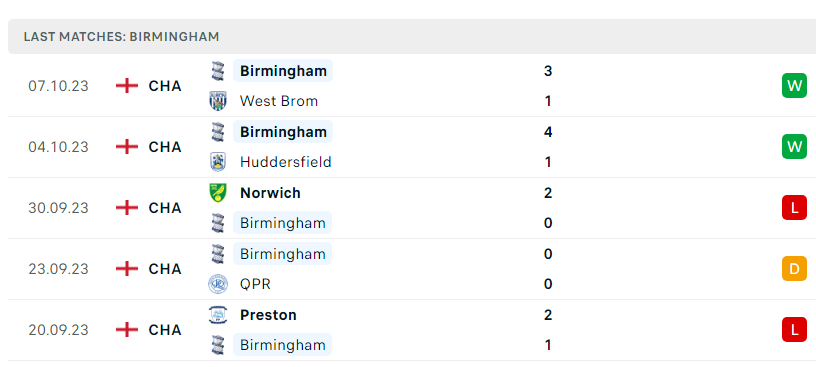The width and height of the screenshot is (816, 367).
Task: Click the QPR club crest
Action: click(x=218, y=284)
